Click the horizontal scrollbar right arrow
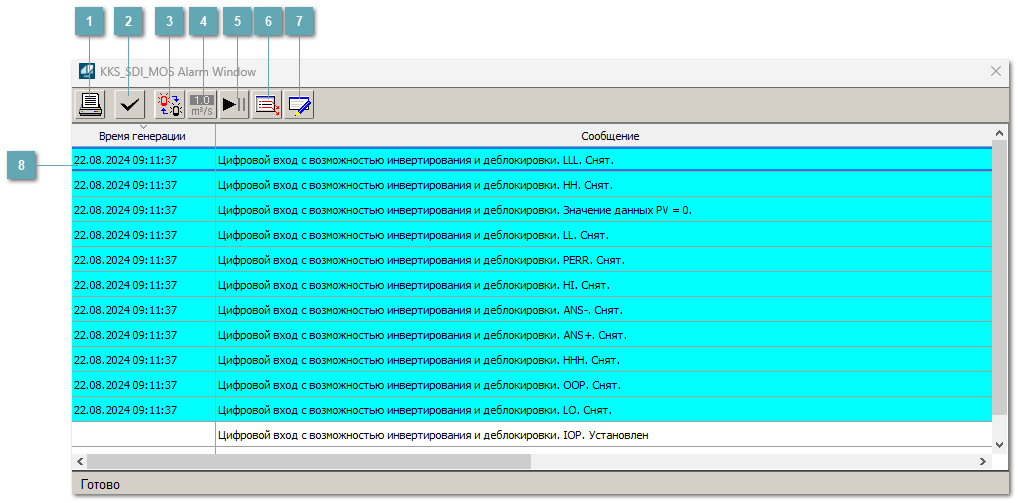The height and width of the screenshot is (503, 1018). point(983,461)
